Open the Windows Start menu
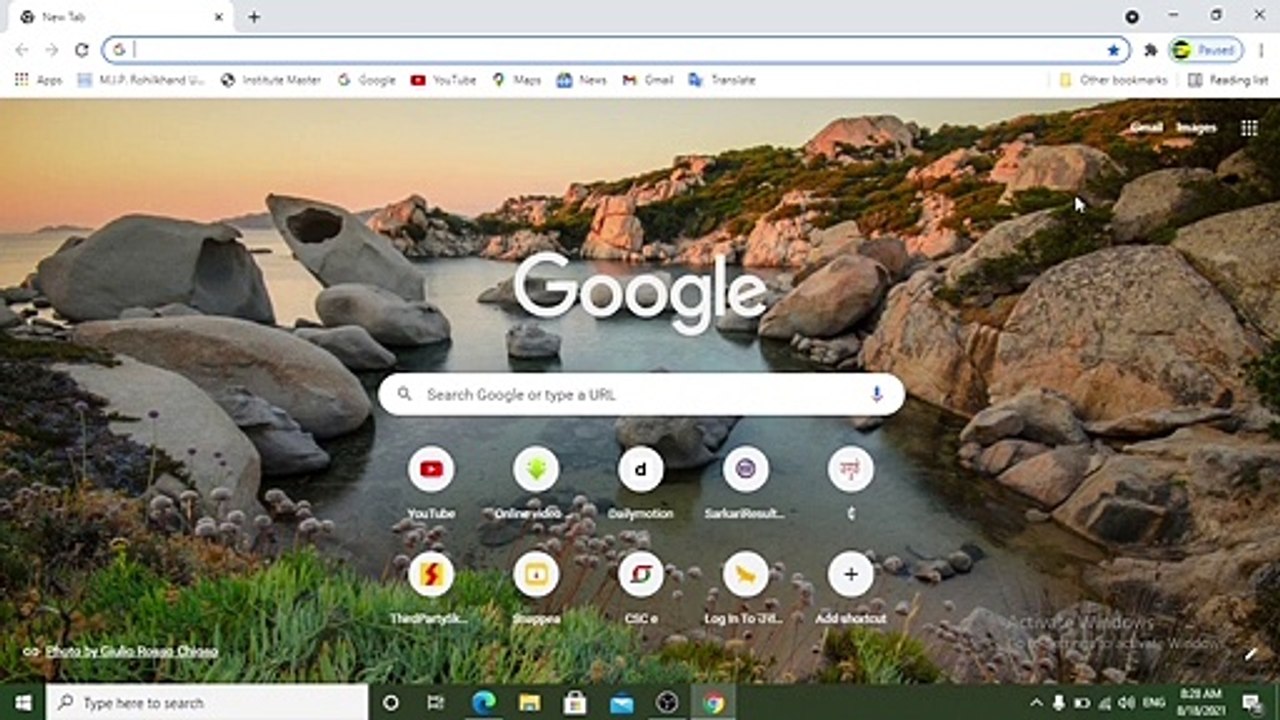This screenshot has height=720, width=1280. coord(23,703)
